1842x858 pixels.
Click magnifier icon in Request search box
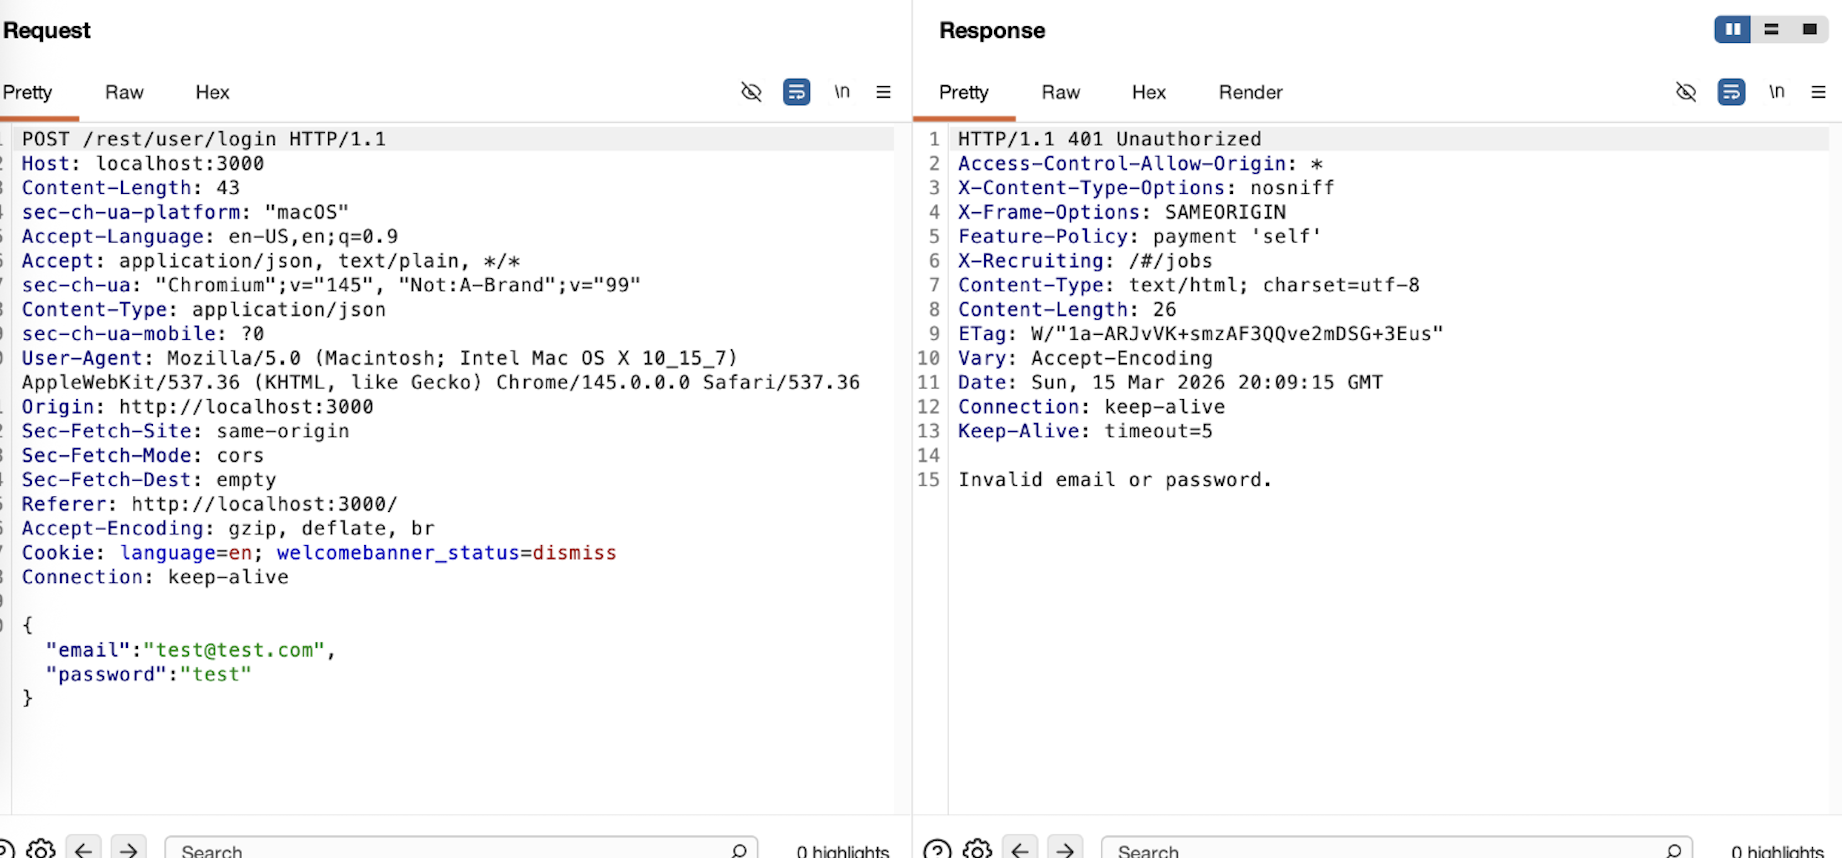pos(739,850)
